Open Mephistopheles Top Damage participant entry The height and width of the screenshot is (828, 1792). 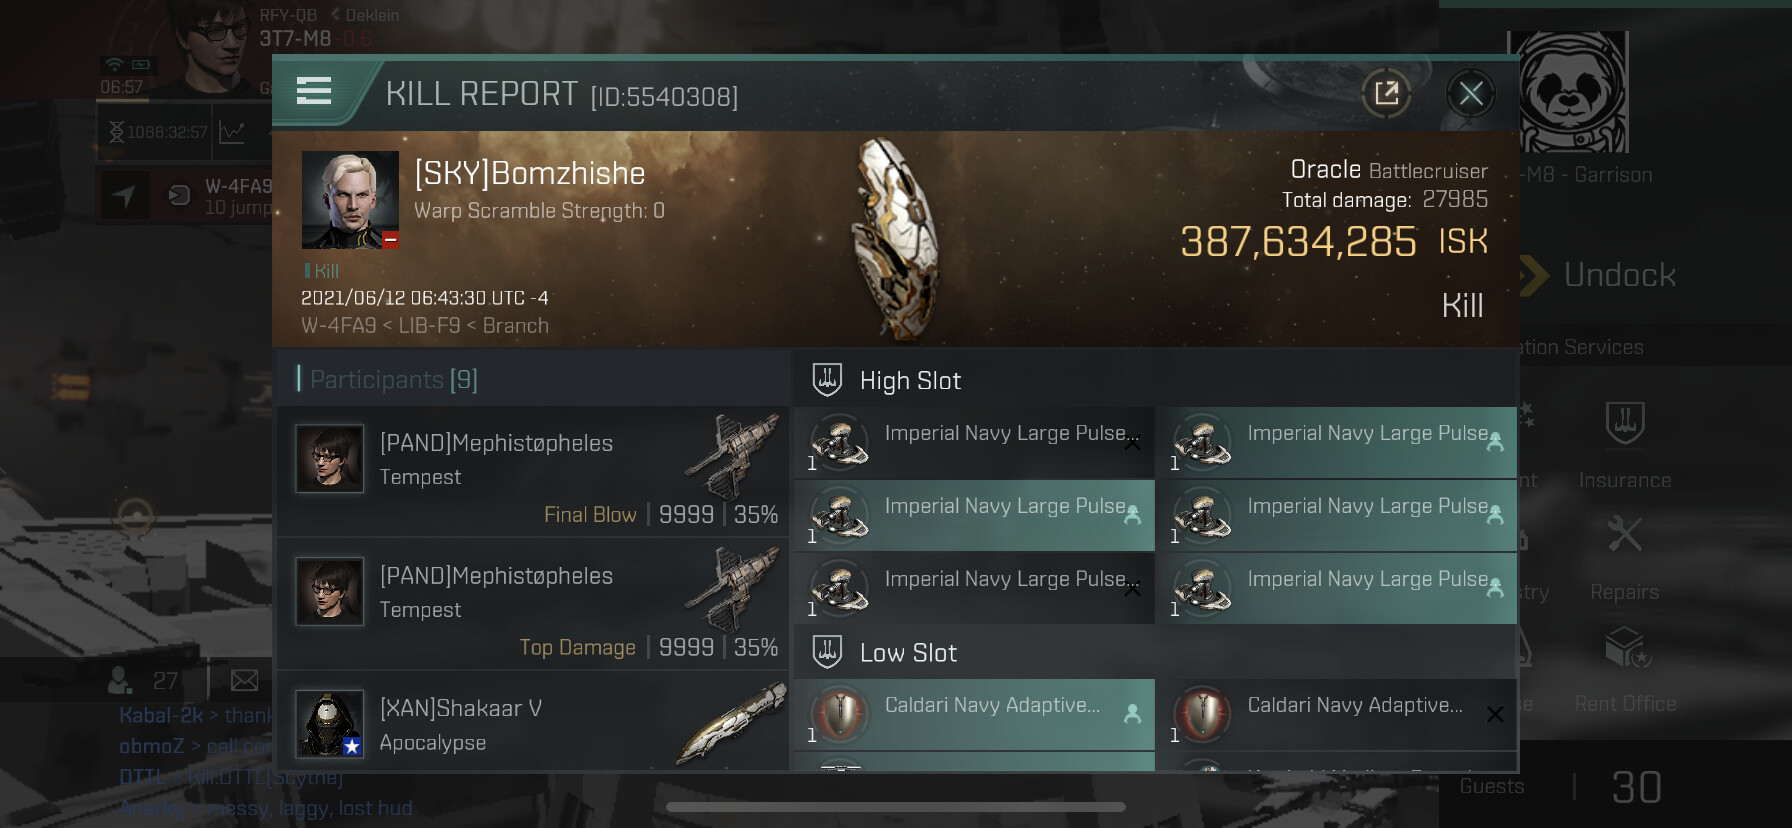(x=533, y=604)
